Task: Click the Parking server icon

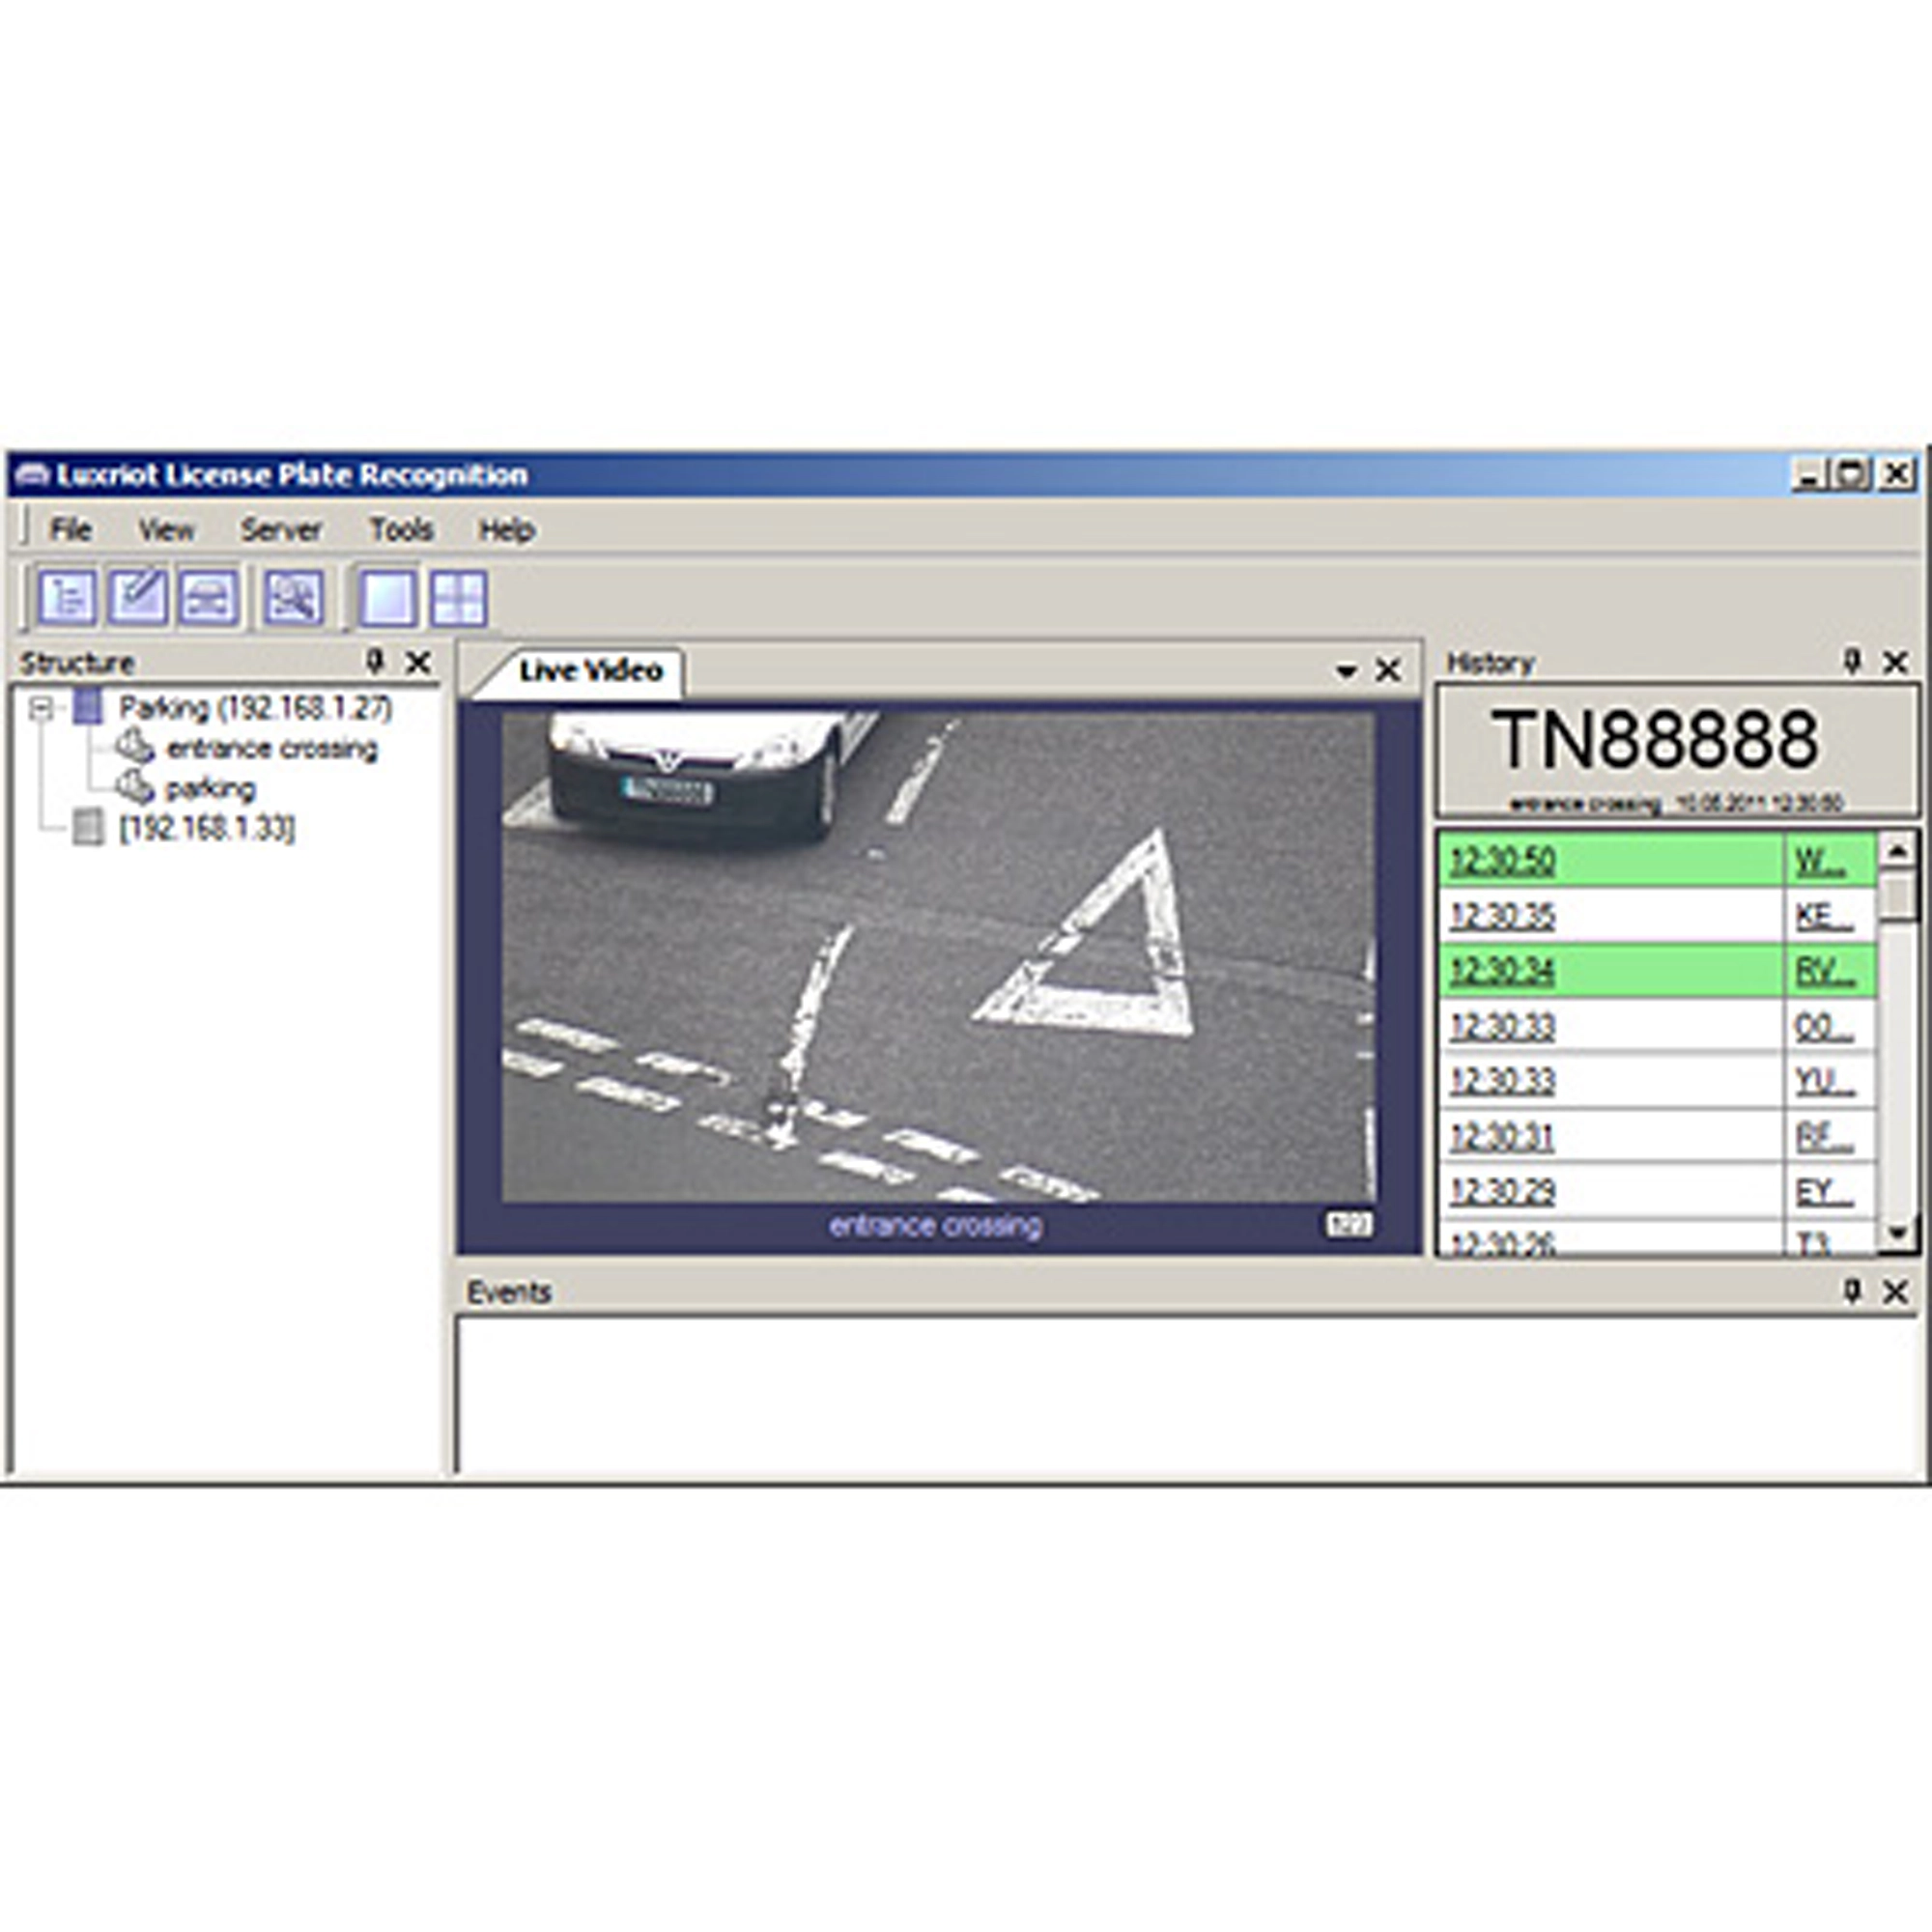Action: (88, 708)
